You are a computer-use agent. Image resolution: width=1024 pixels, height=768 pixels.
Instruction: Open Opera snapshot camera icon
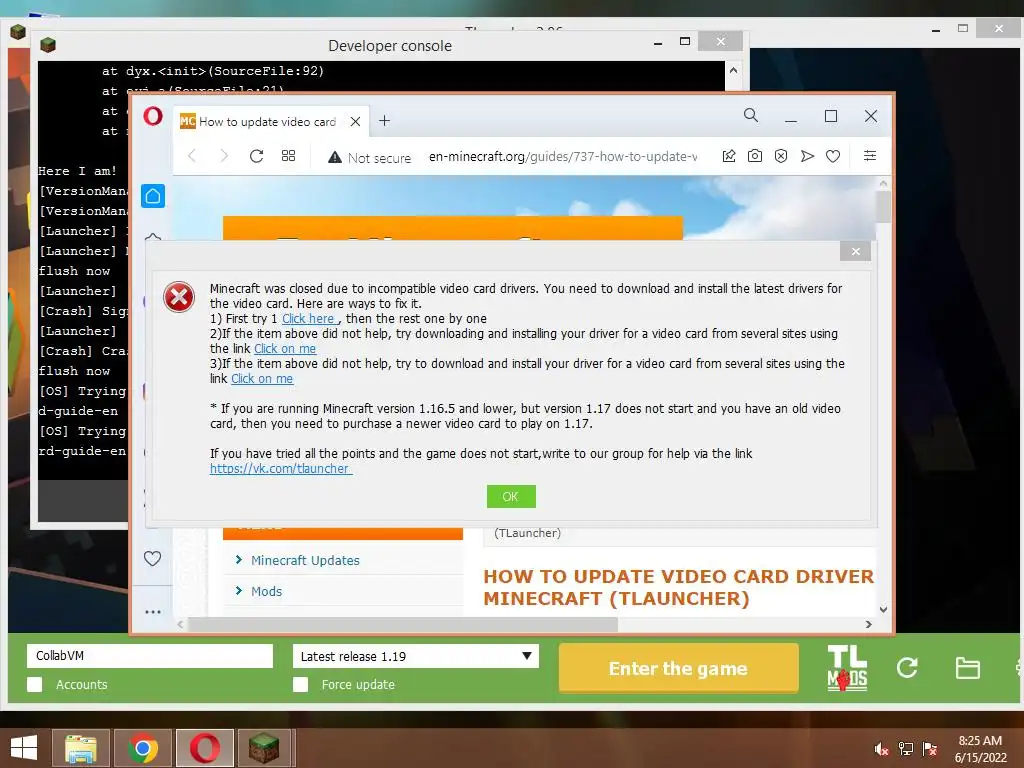[755, 156]
